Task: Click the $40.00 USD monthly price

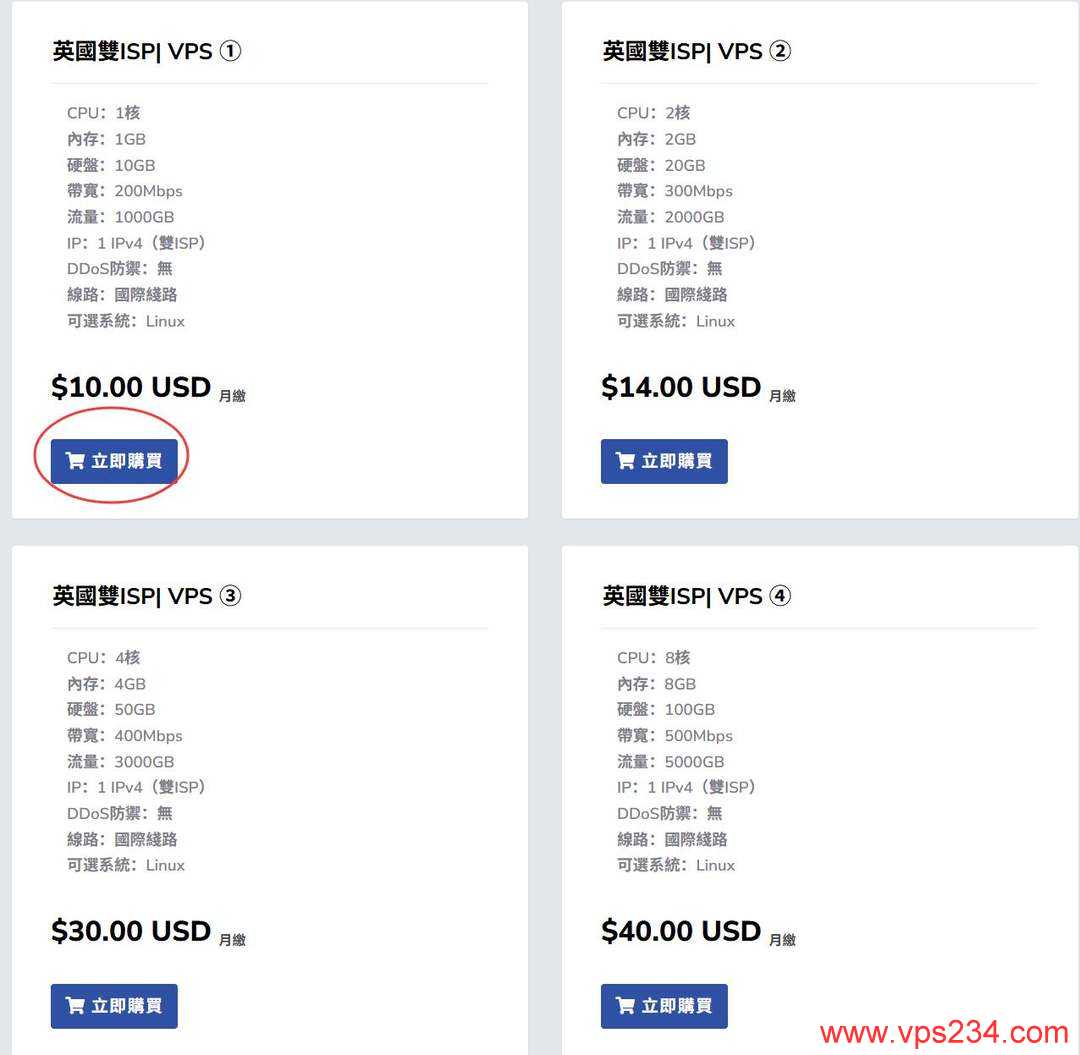Action: [x=680, y=931]
